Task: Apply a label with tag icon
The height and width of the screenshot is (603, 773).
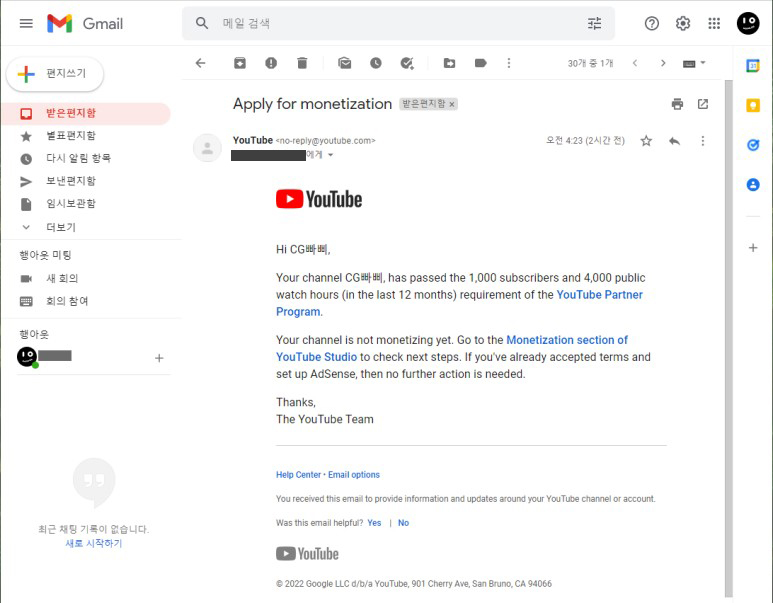Action: (x=481, y=63)
